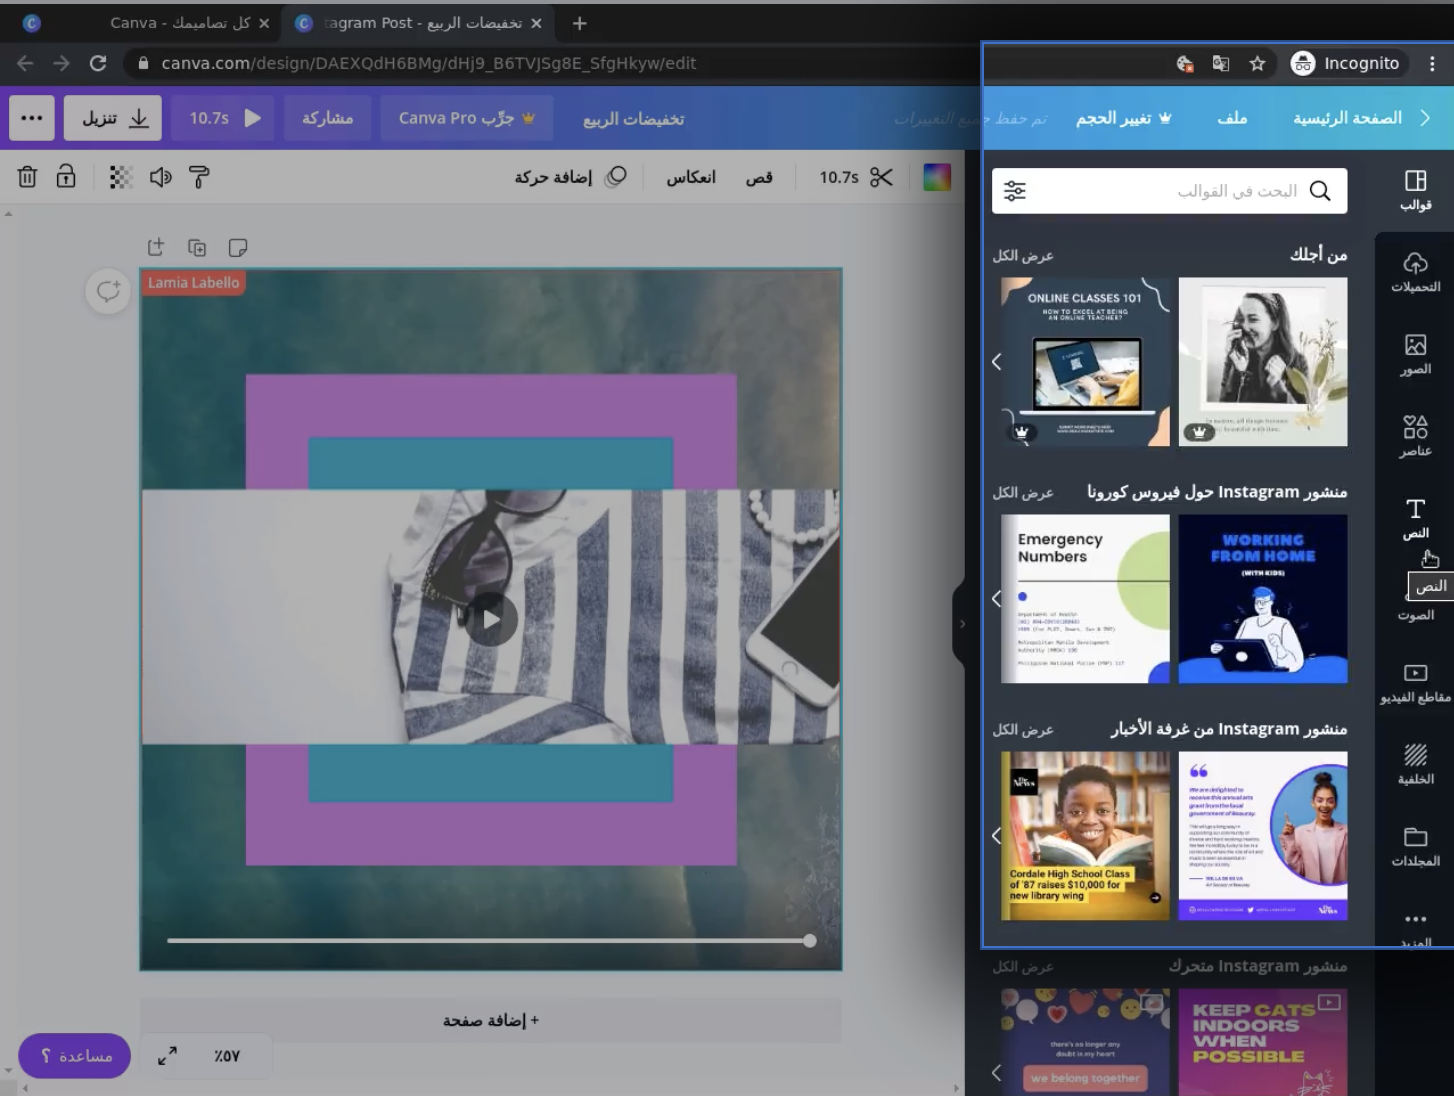Click the browser back arrow

[x=25, y=63]
